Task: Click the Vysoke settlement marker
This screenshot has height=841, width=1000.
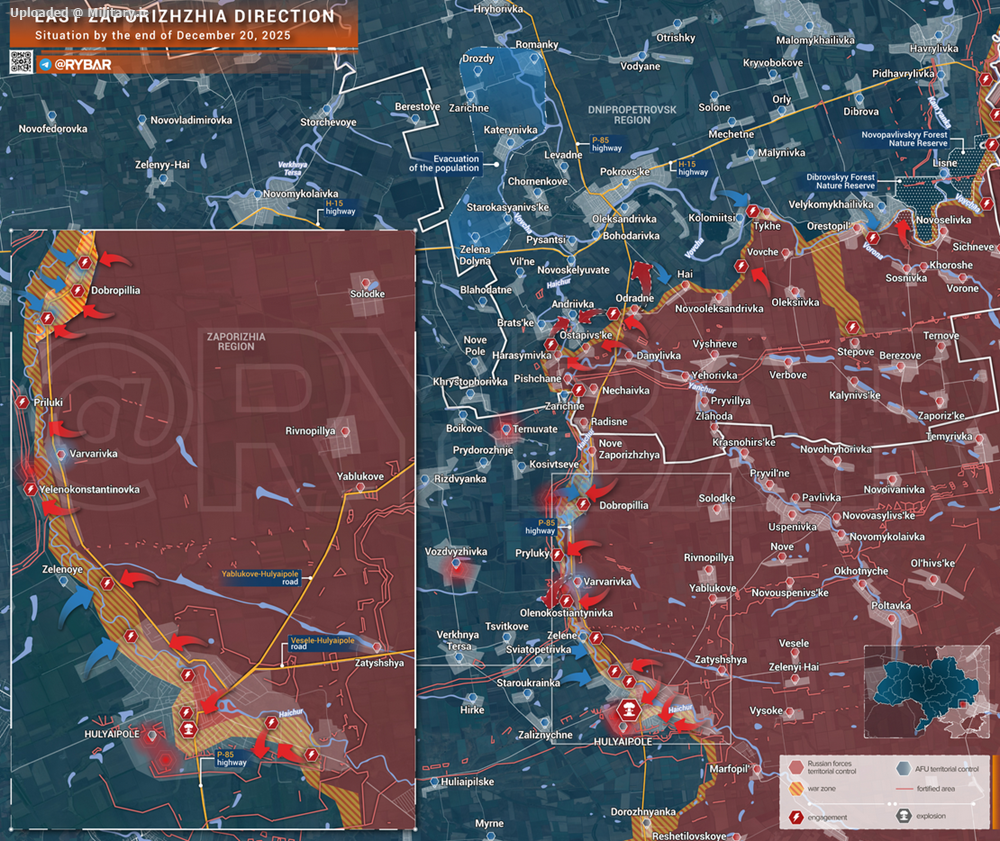Action: tap(790, 711)
